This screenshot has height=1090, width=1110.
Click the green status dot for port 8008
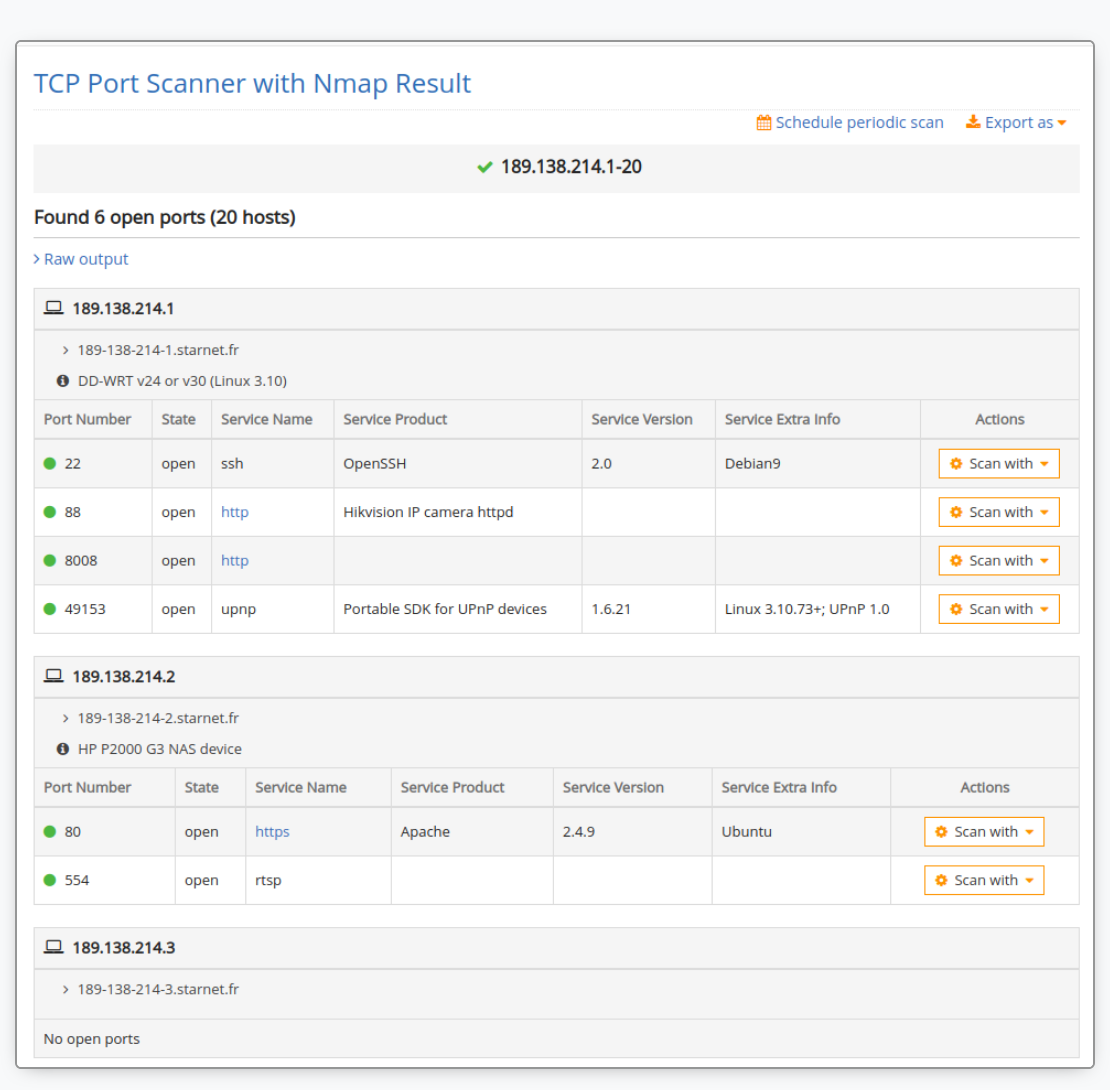pos(50,560)
